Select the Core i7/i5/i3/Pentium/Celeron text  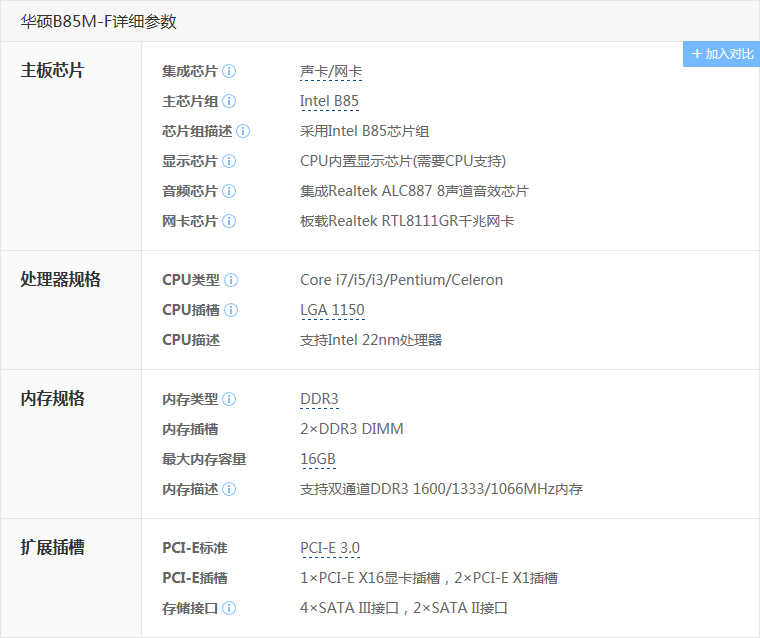402,280
